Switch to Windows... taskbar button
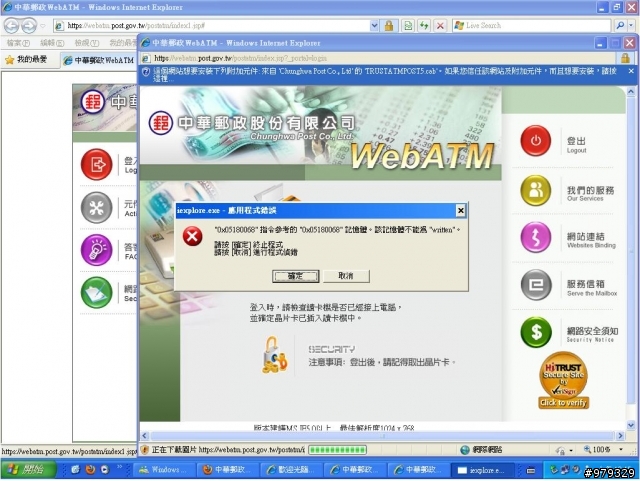Screen dimensions: 640x481 point(164,470)
